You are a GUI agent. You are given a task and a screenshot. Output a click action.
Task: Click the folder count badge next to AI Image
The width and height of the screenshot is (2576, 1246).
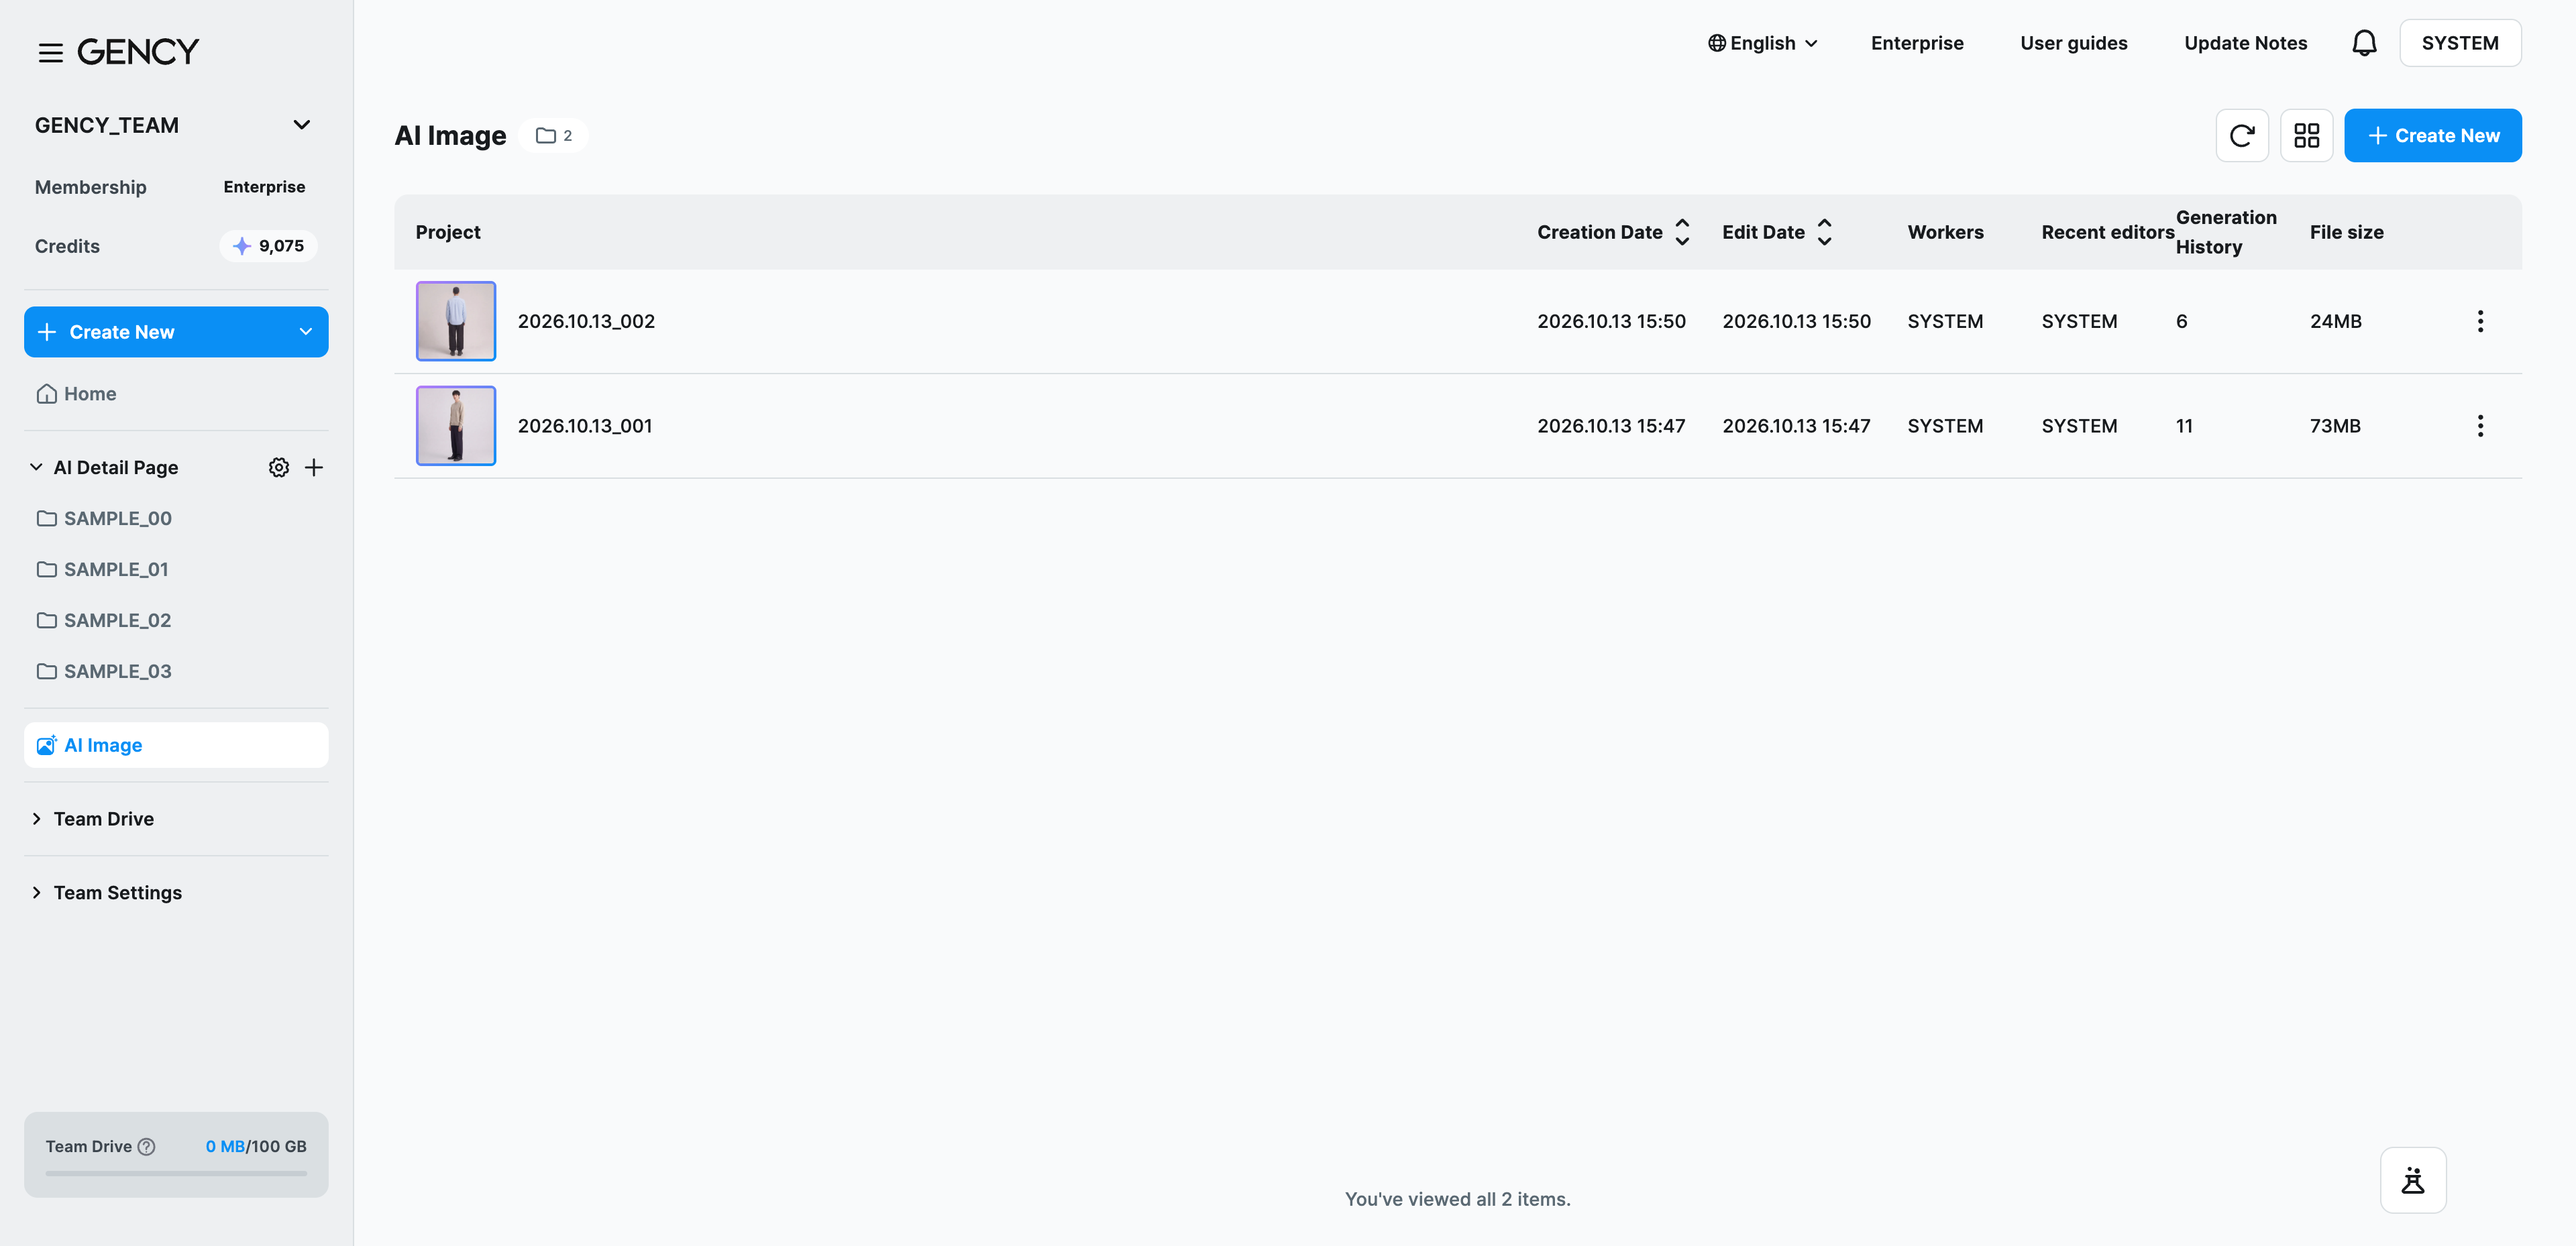click(x=554, y=135)
